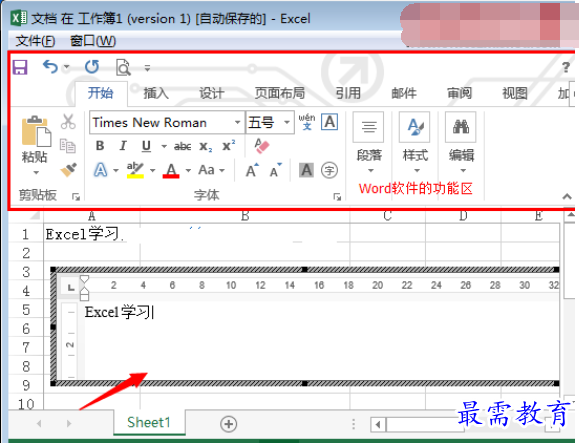Select the Format Painter brush icon
579x445 pixels.
[68, 170]
